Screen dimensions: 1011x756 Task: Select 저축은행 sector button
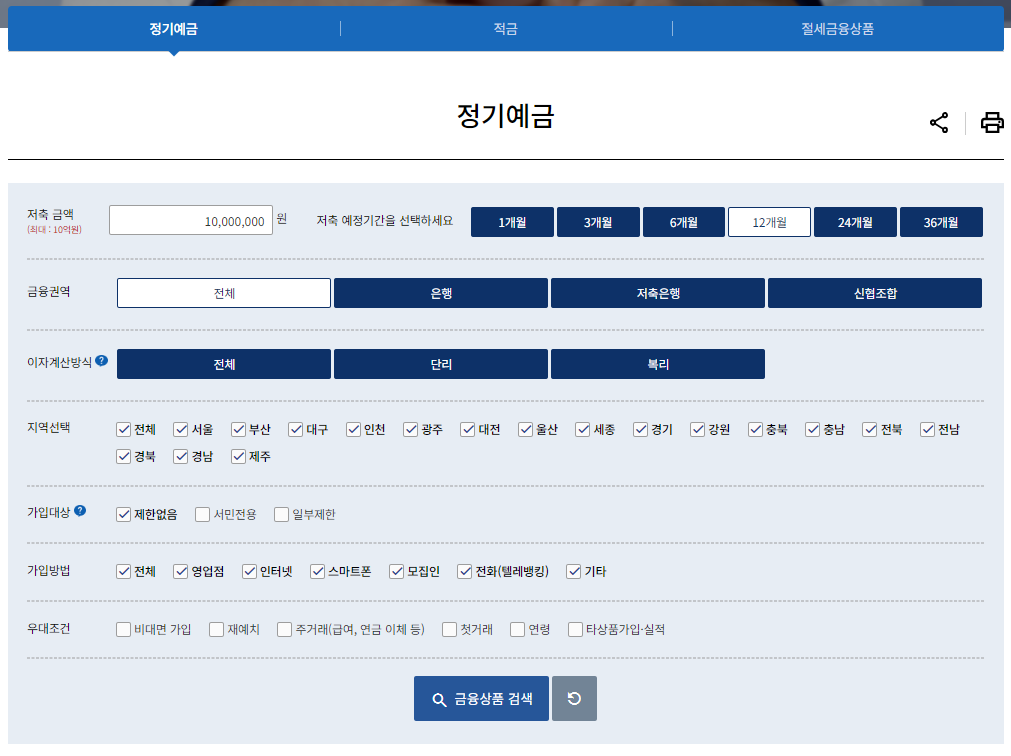[x=658, y=293]
